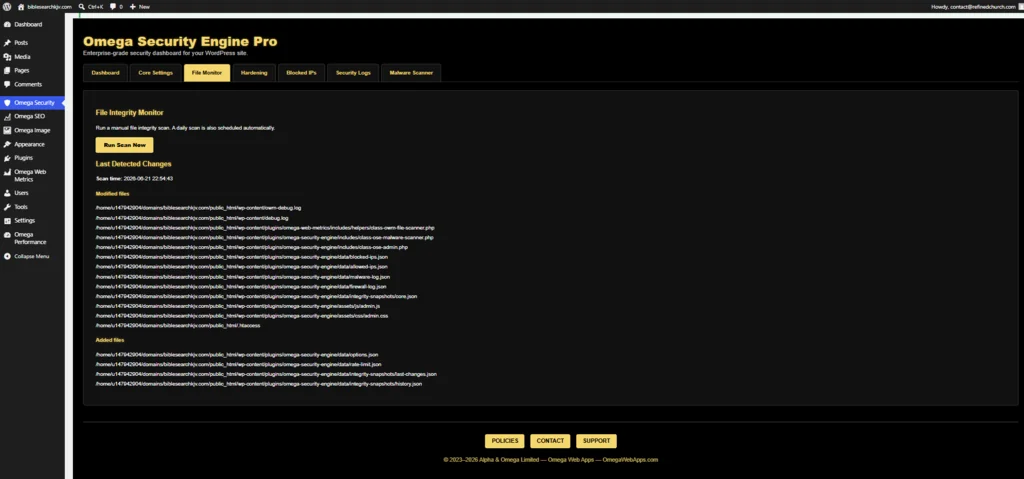Open the Ctrl+K search in admin bar

(91, 7)
